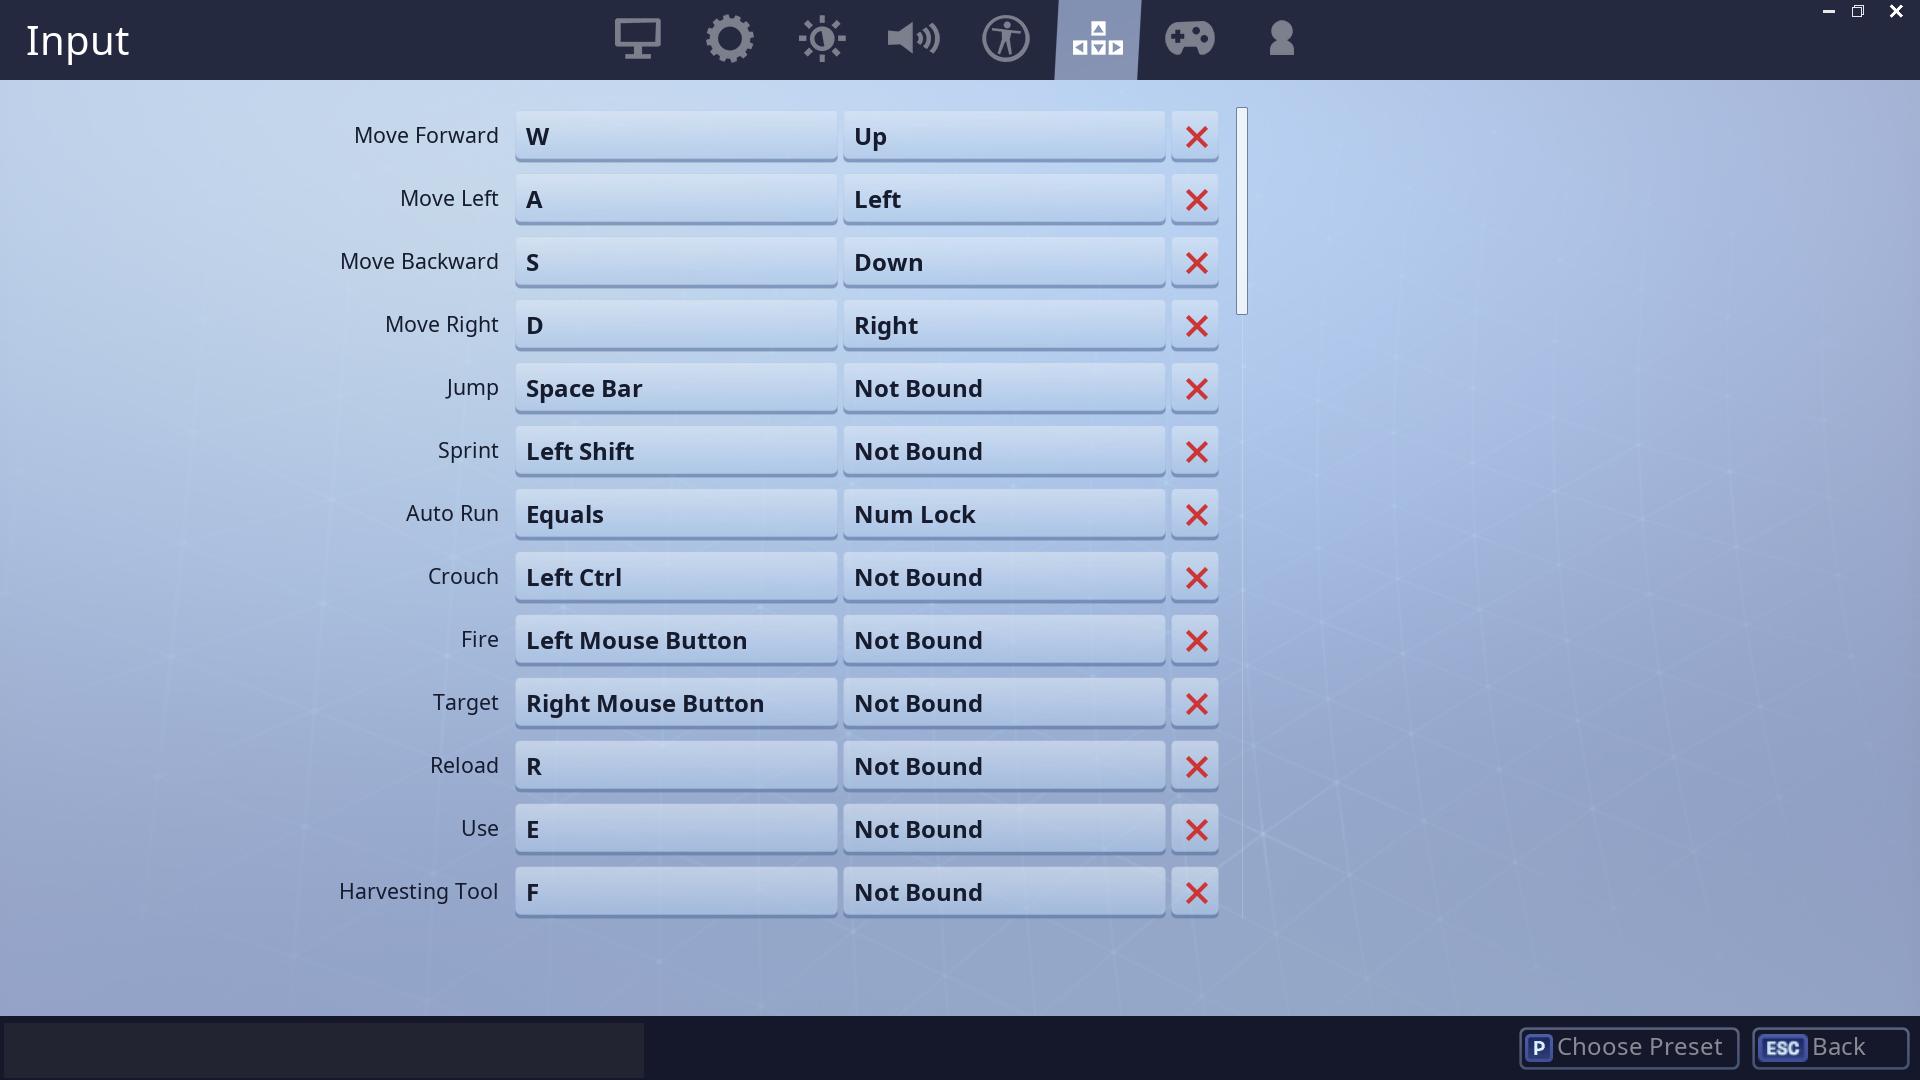Open the Display settings tab

(x=637, y=37)
